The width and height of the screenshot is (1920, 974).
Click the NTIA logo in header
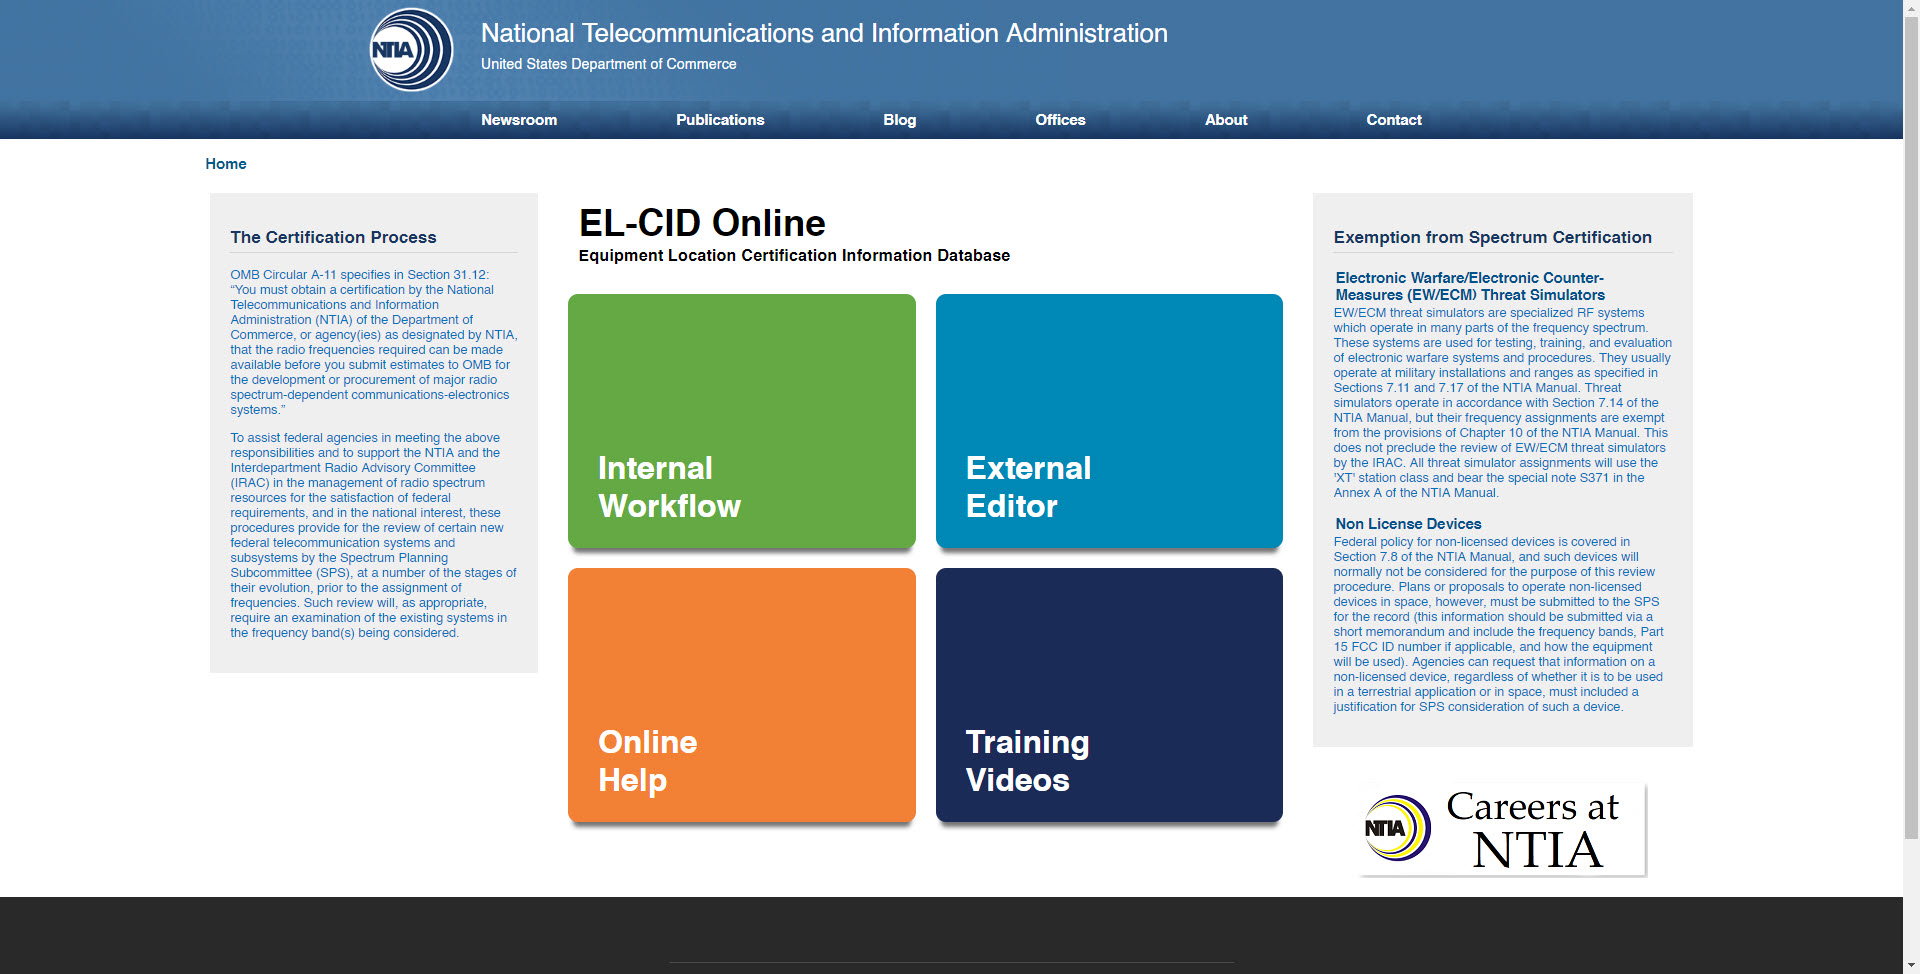tap(412, 50)
